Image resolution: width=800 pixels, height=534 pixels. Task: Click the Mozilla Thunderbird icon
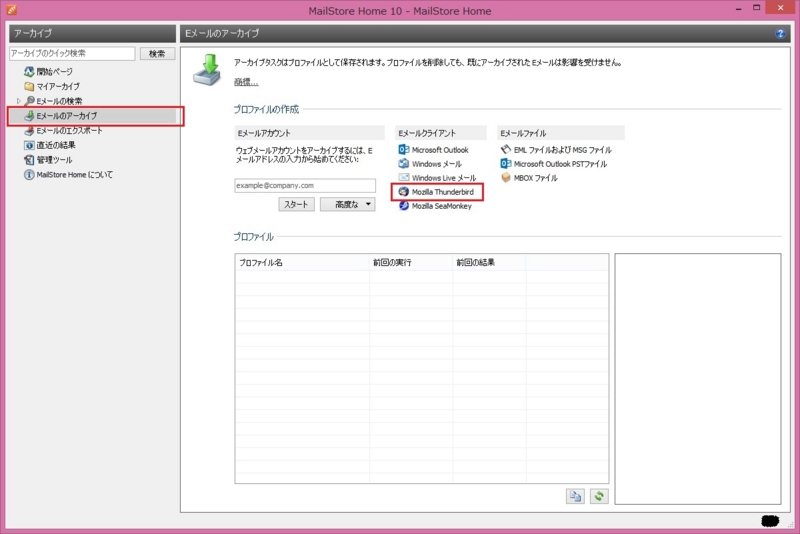[x=404, y=192]
